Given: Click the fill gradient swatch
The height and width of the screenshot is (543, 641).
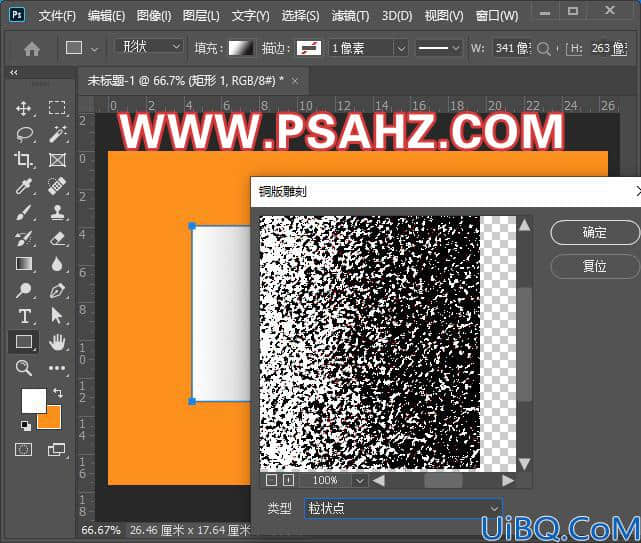Looking at the screenshot, I should pos(242,48).
